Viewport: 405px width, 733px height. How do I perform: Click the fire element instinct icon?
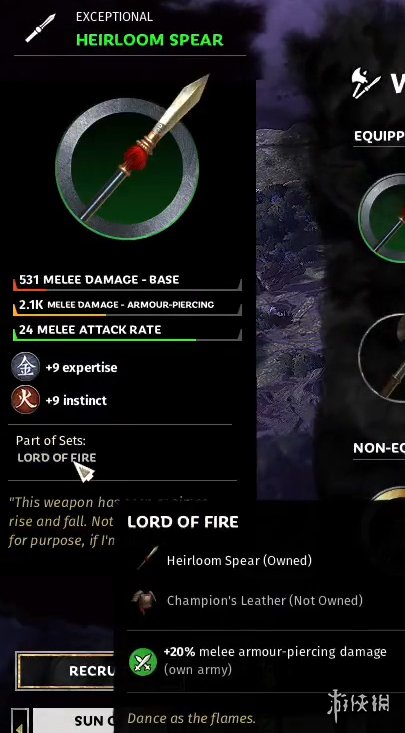[x=25, y=400]
